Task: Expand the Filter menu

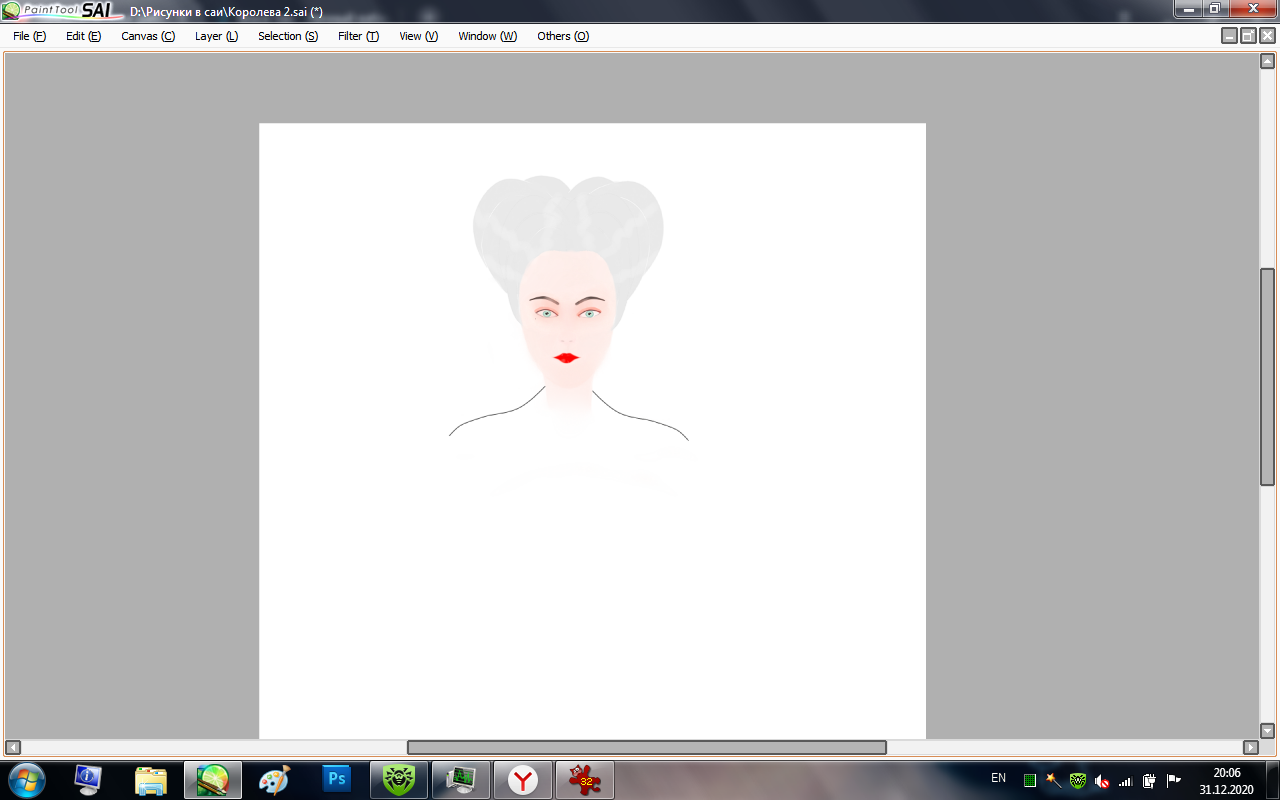Action: 358,36
